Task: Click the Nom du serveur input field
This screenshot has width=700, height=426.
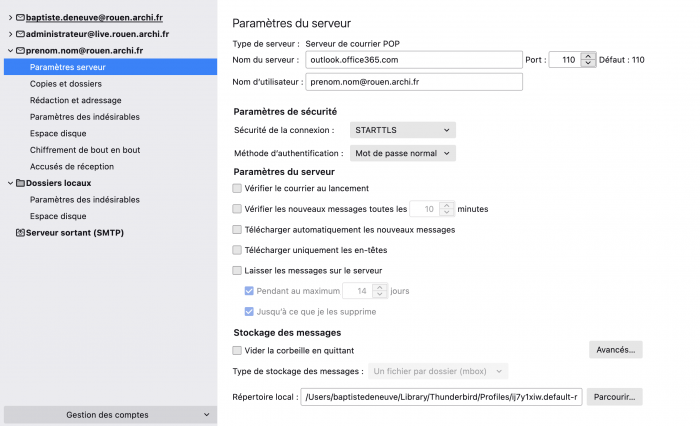Action: click(414, 60)
